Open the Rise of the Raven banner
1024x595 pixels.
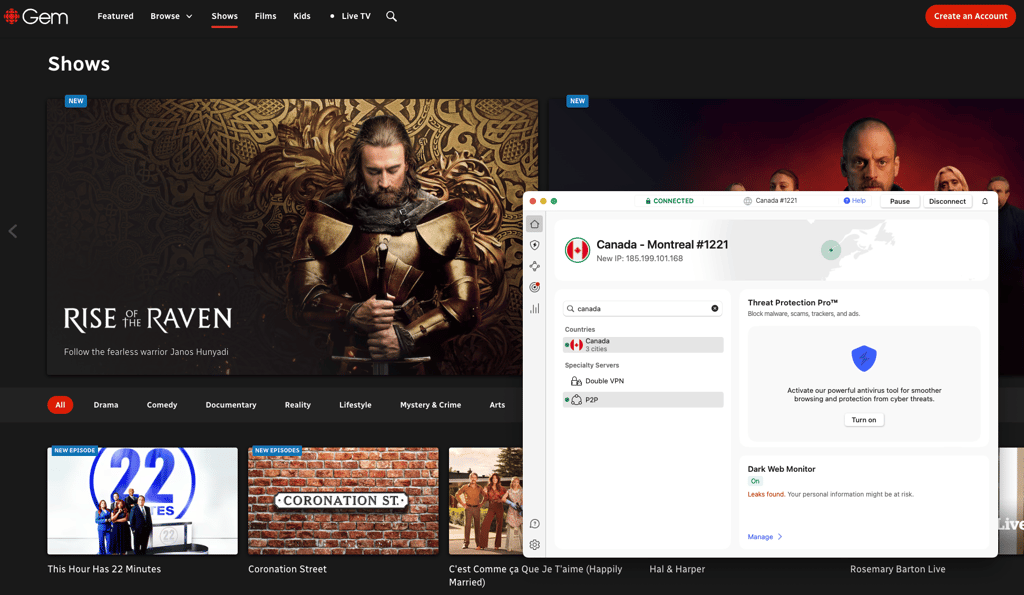[293, 236]
